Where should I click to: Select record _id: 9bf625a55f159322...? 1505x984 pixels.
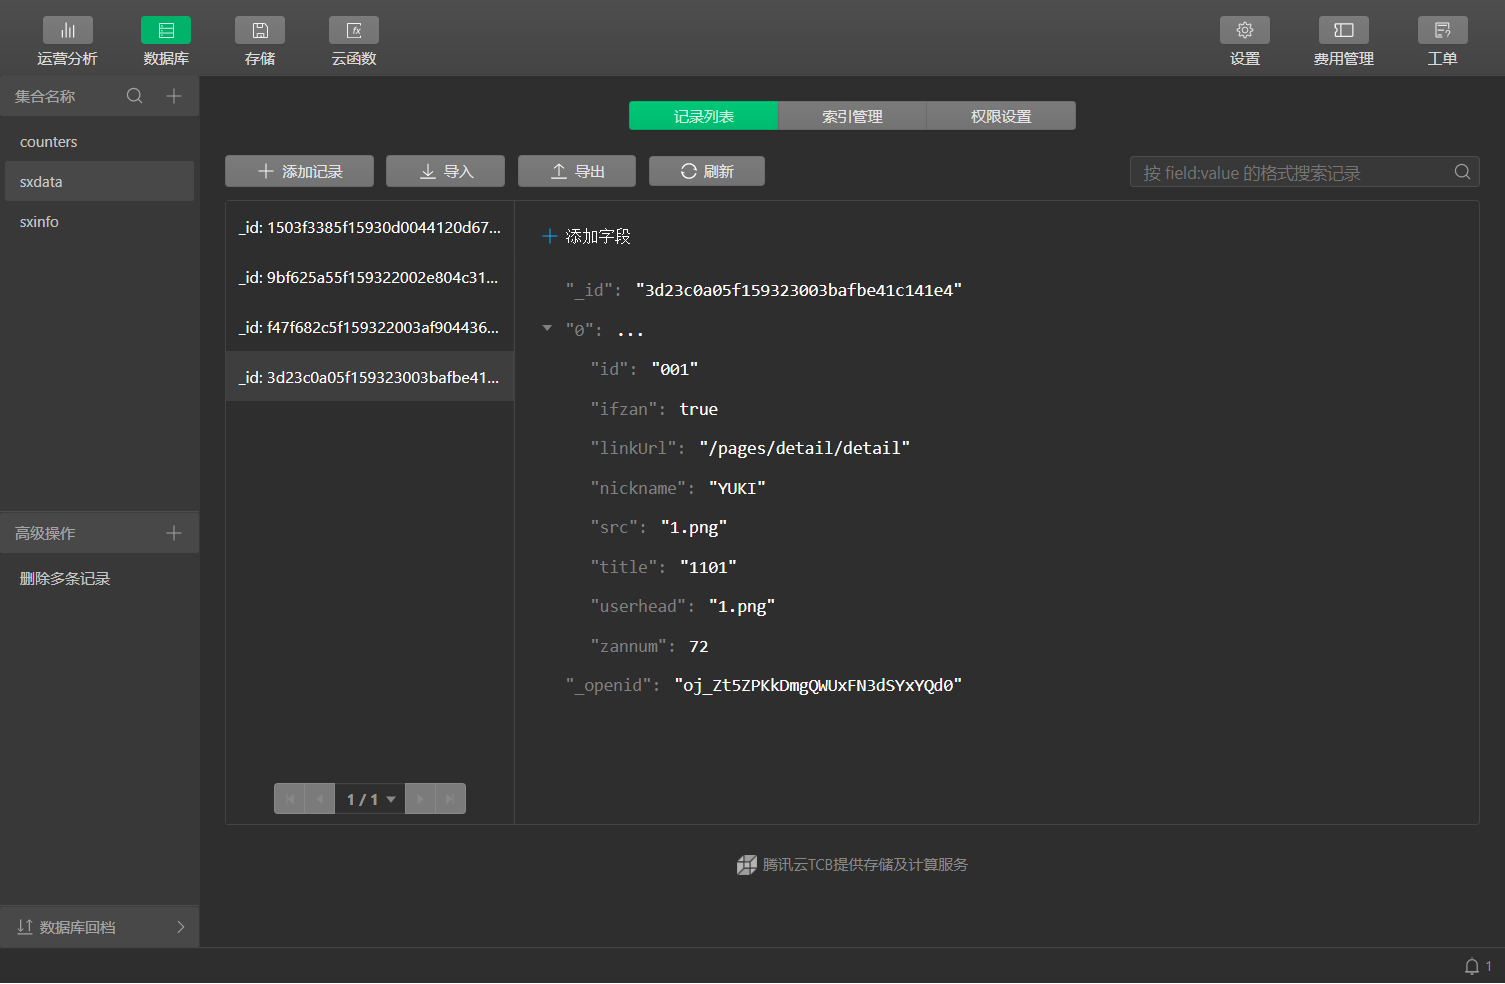tap(370, 277)
